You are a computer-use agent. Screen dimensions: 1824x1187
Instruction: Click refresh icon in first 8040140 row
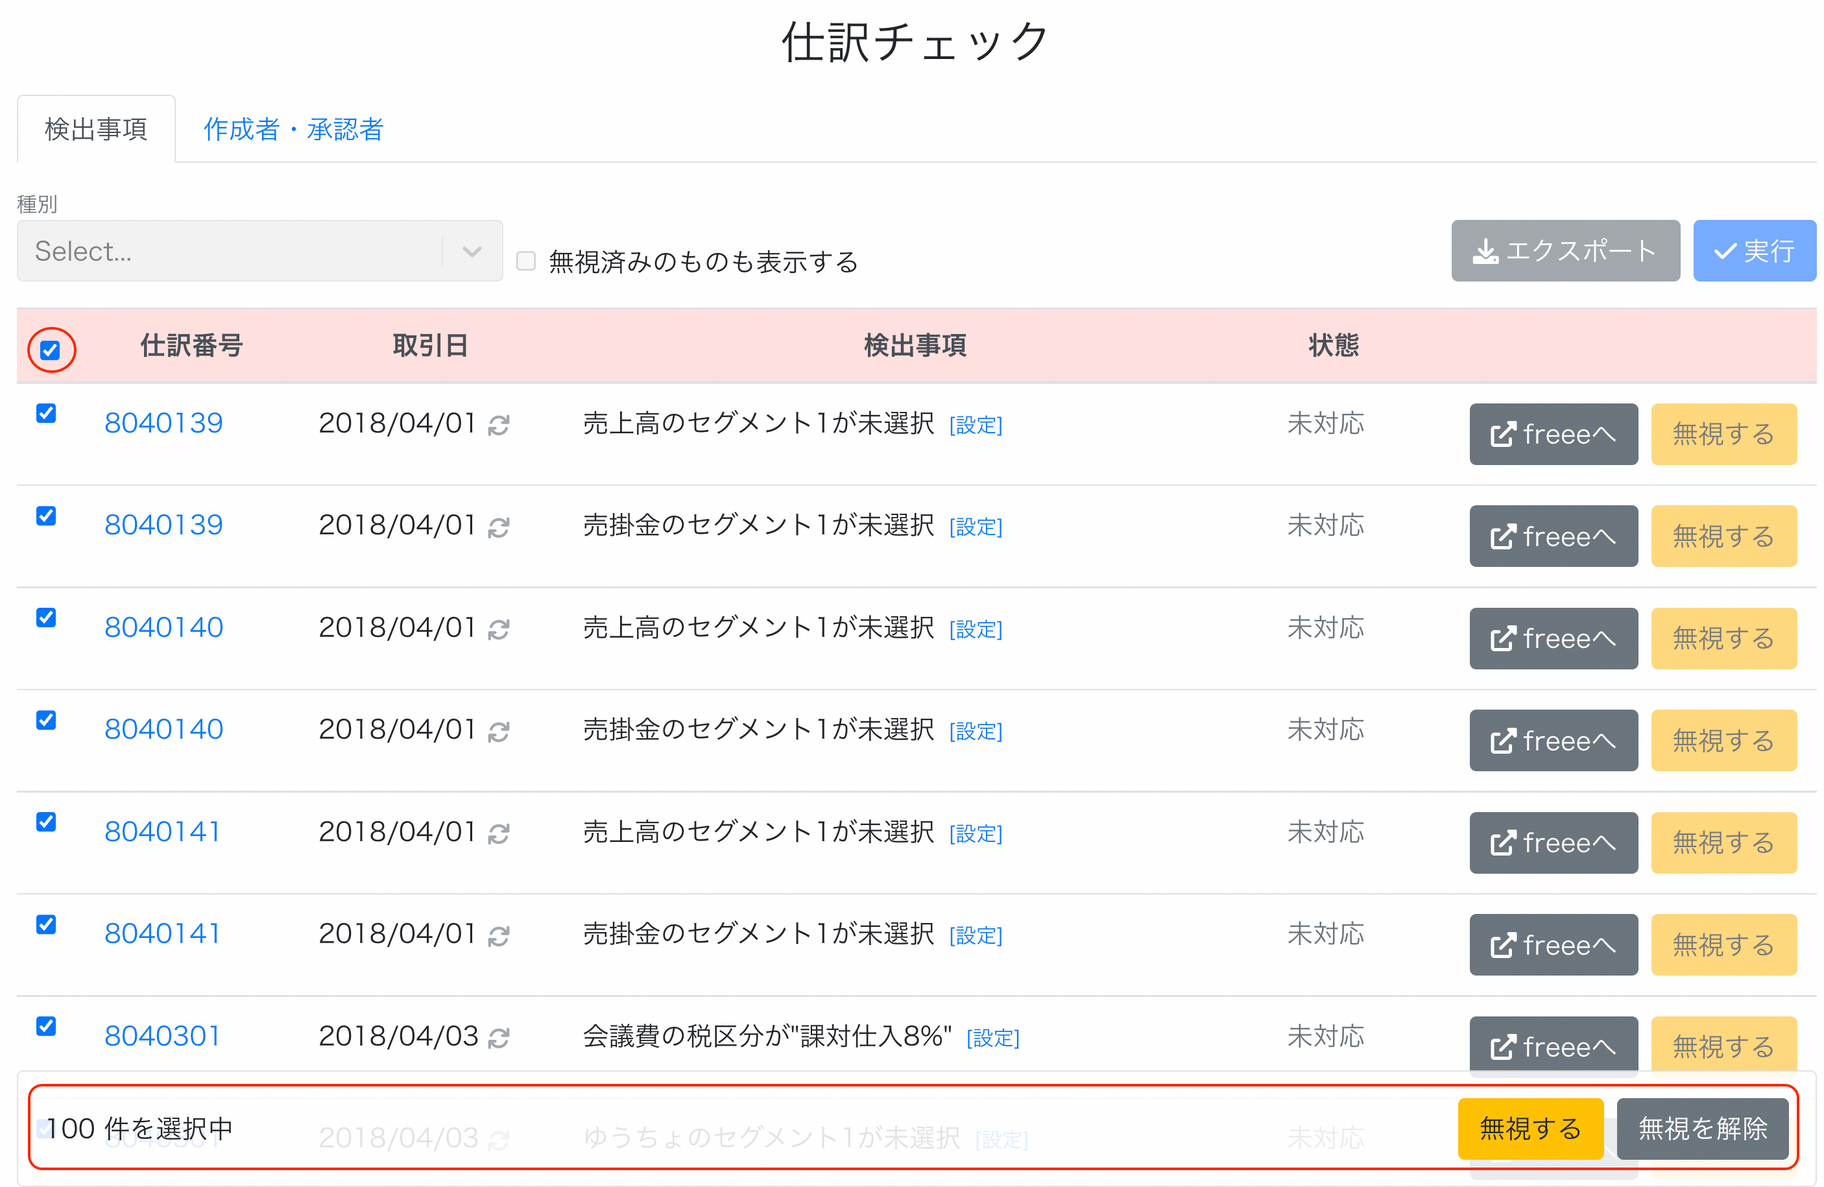coord(499,630)
